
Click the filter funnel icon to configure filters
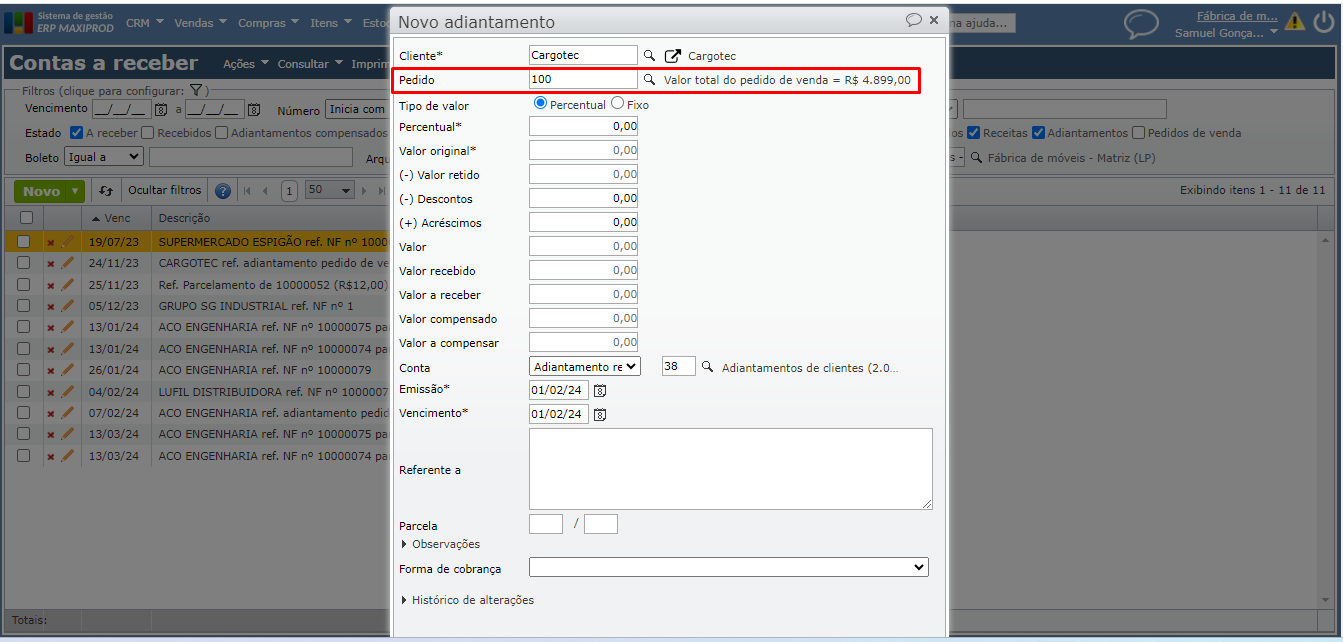click(x=196, y=91)
